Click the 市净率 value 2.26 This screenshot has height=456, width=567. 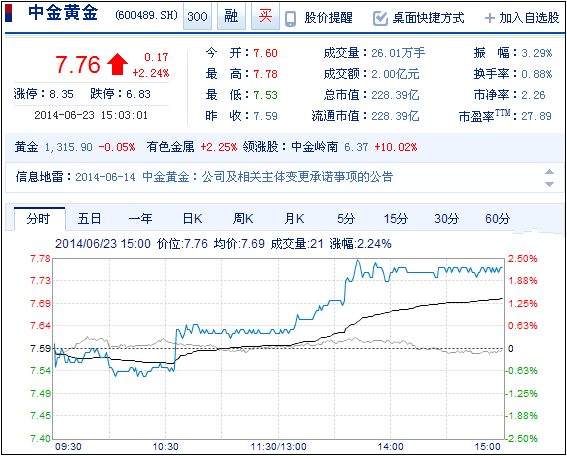[x=533, y=95]
